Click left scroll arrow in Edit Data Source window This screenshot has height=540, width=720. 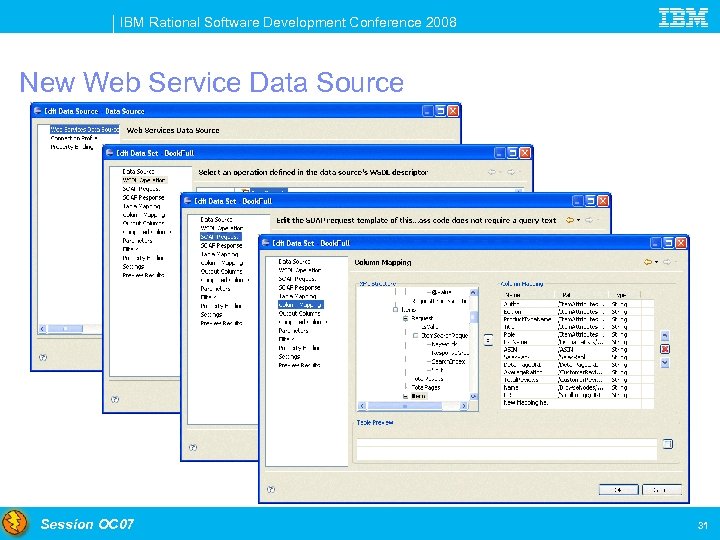pyautogui.click(x=43, y=329)
